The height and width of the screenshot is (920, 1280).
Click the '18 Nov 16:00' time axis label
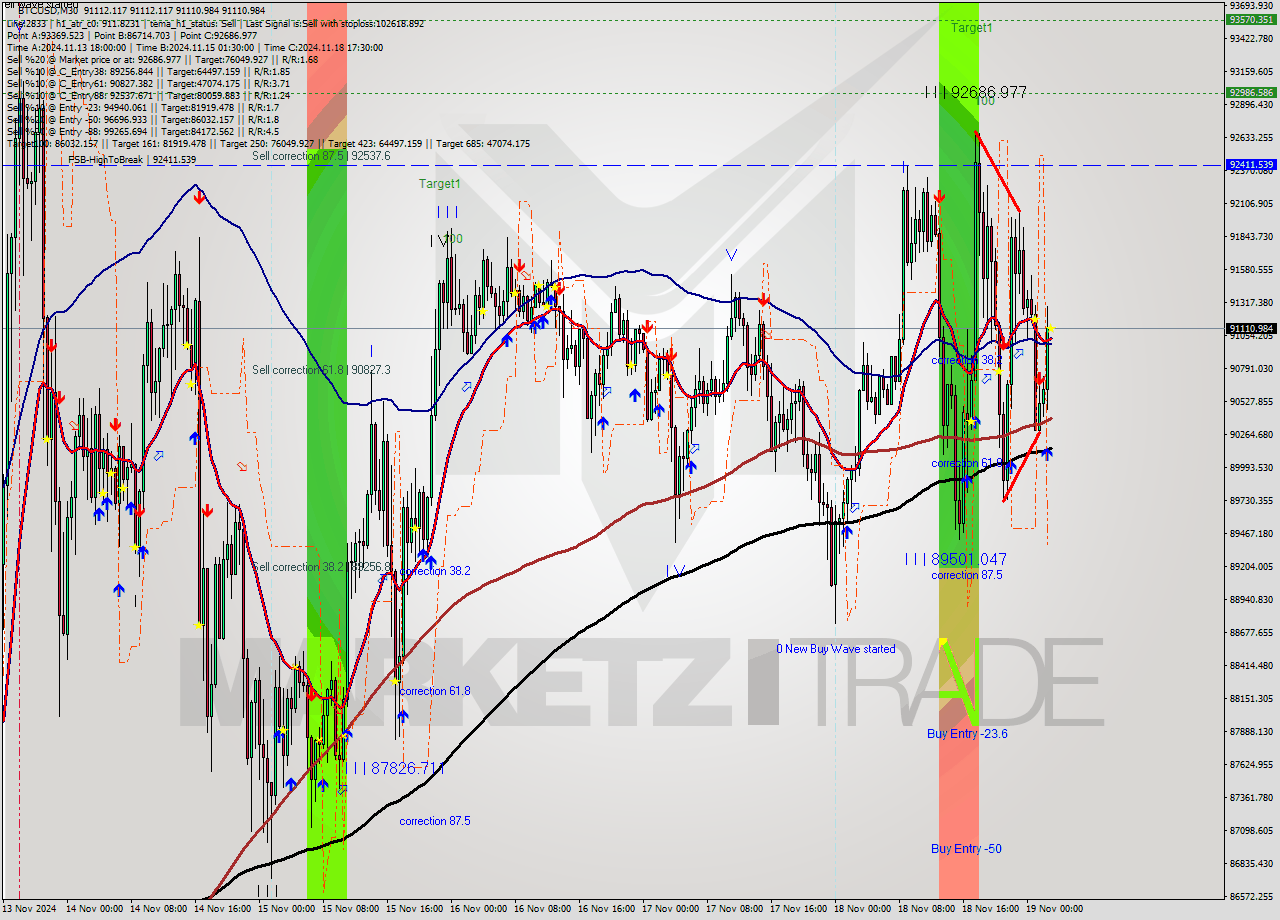tap(992, 909)
